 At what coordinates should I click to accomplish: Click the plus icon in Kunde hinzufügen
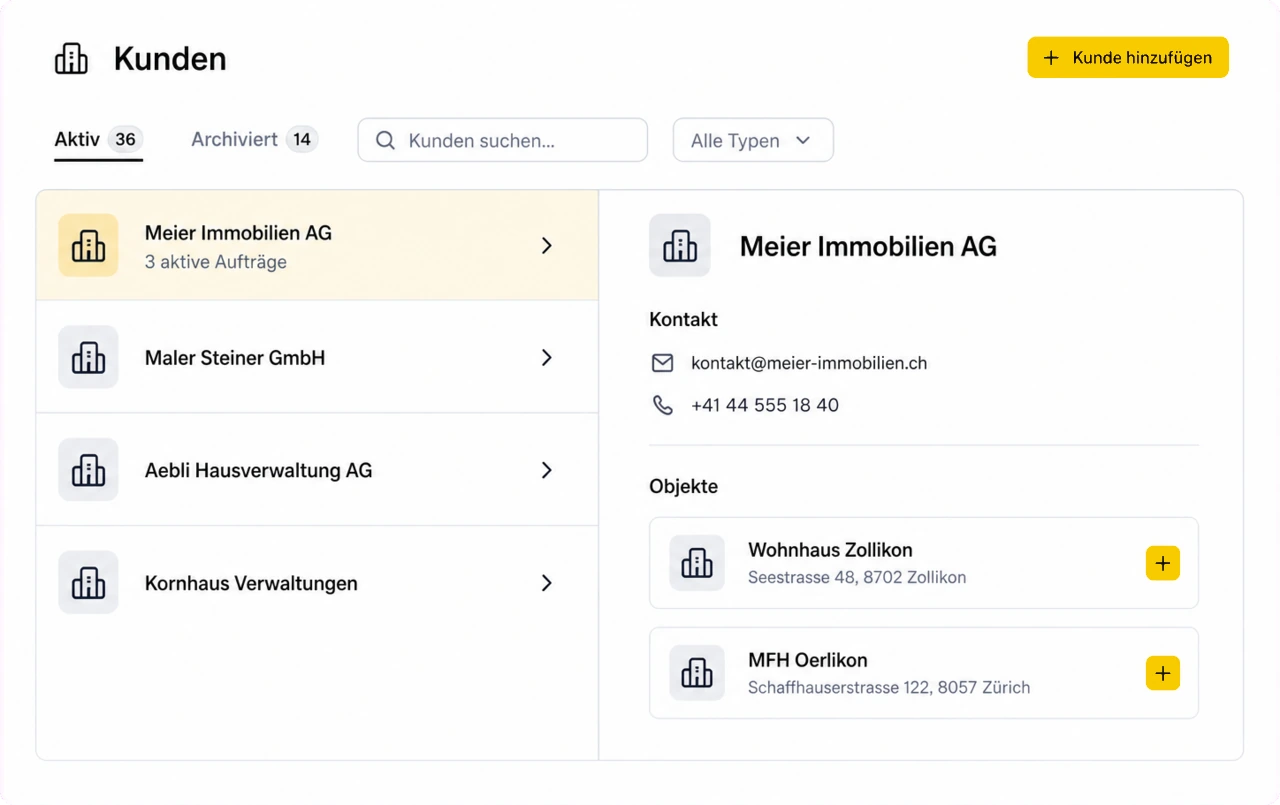point(1051,58)
